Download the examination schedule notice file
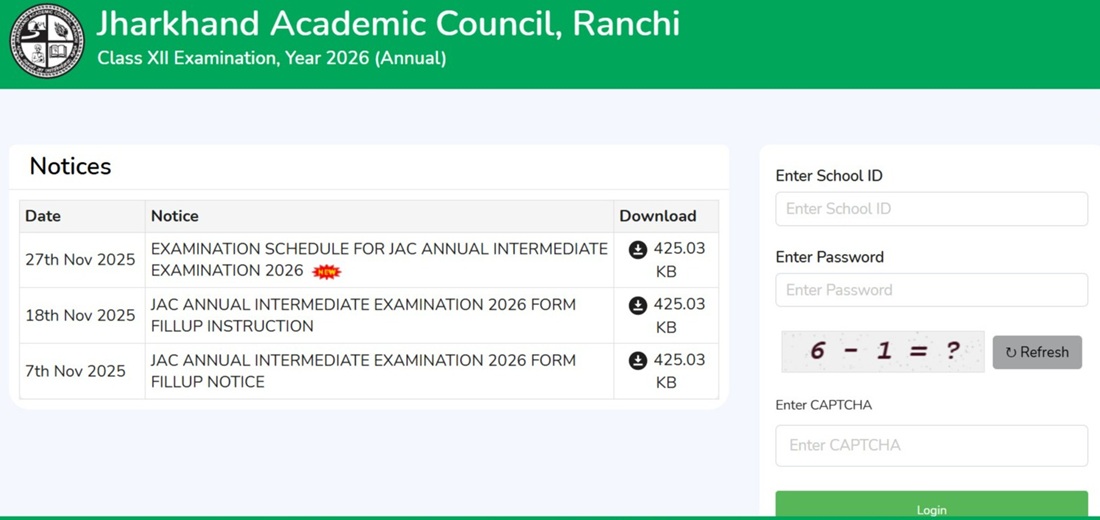1100x520 pixels. pyautogui.click(x=638, y=249)
